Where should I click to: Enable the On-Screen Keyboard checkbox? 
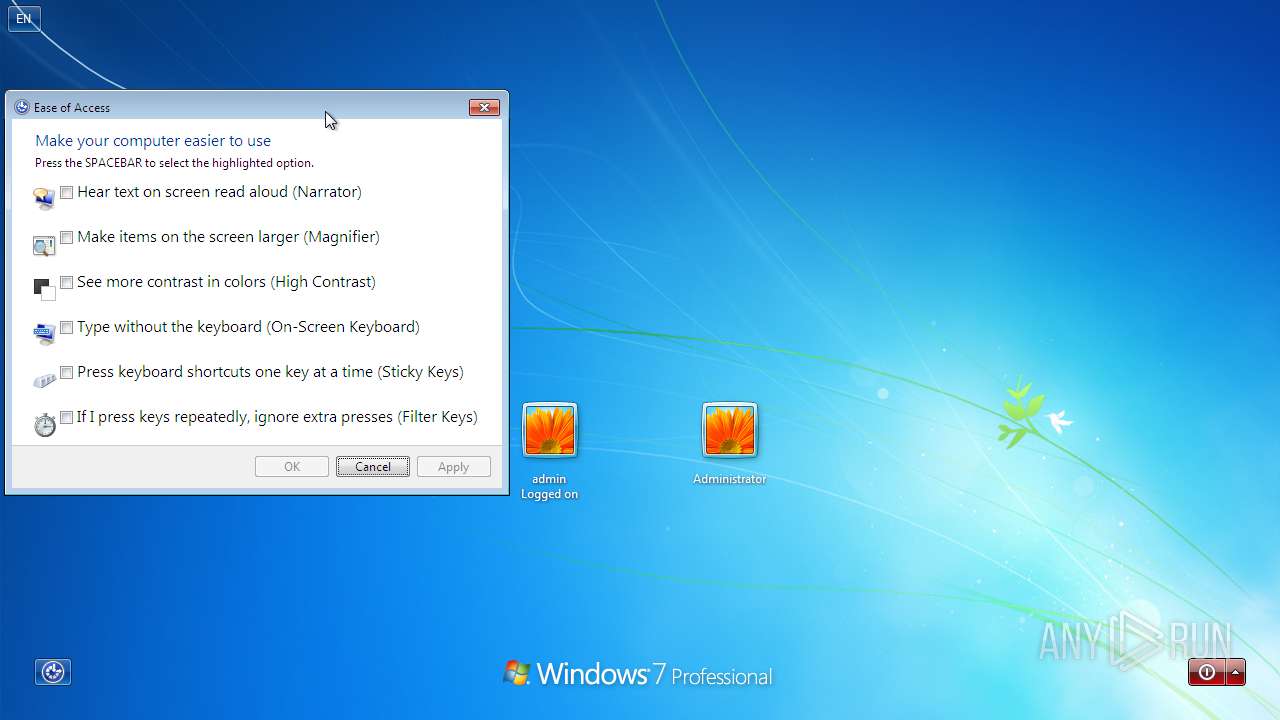tap(67, 327)
